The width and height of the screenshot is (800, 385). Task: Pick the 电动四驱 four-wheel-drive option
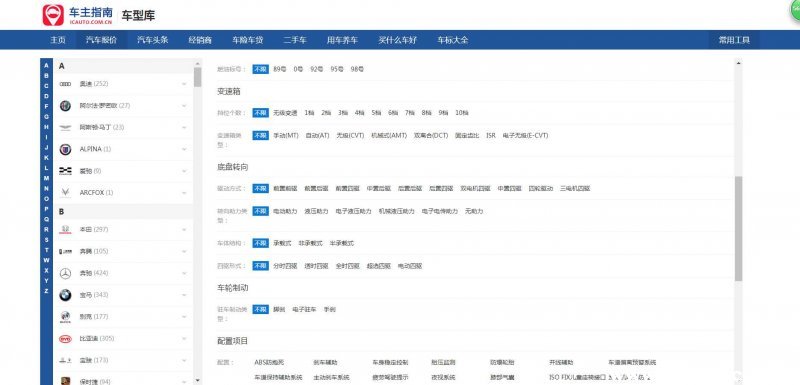point(410,266)
